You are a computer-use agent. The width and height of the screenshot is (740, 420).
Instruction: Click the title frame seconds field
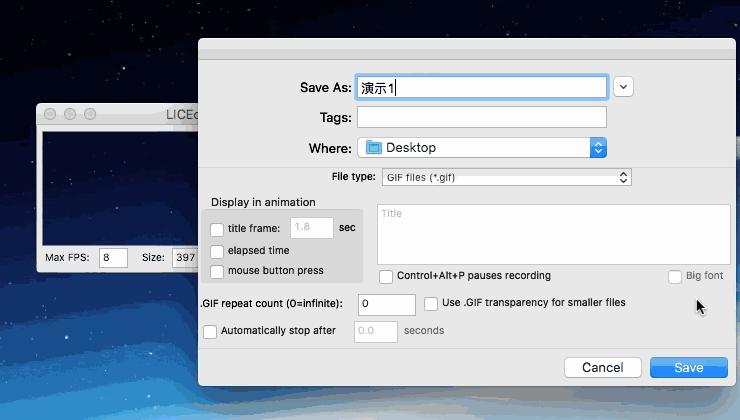[311, 229]
